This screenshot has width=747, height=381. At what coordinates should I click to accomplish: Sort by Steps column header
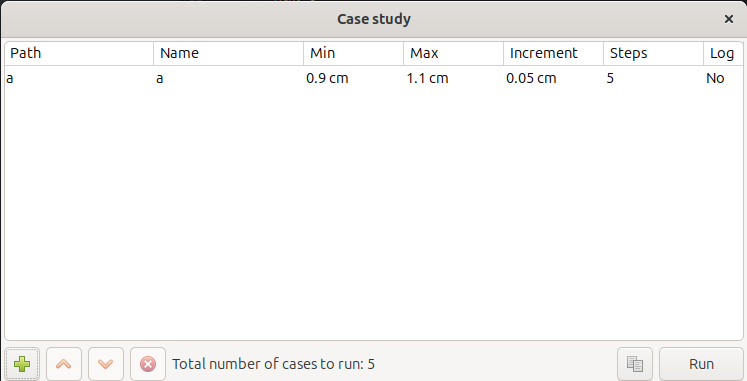pyautogui.click(x=654, y=53)
